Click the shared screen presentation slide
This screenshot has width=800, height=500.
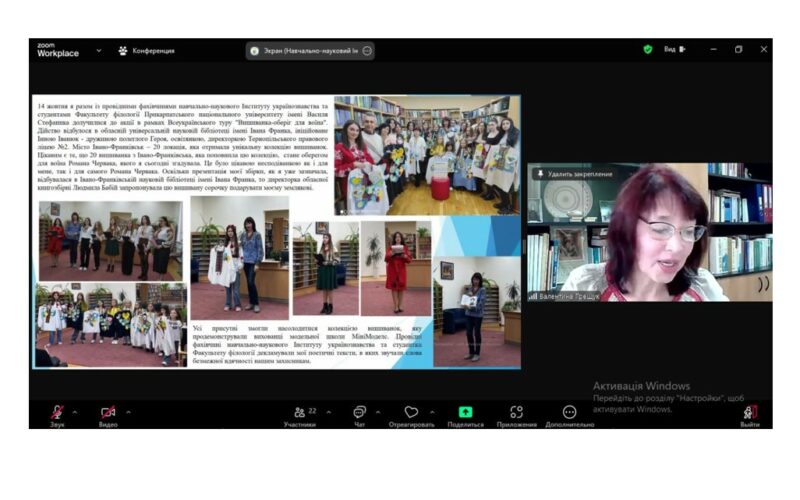277,231
